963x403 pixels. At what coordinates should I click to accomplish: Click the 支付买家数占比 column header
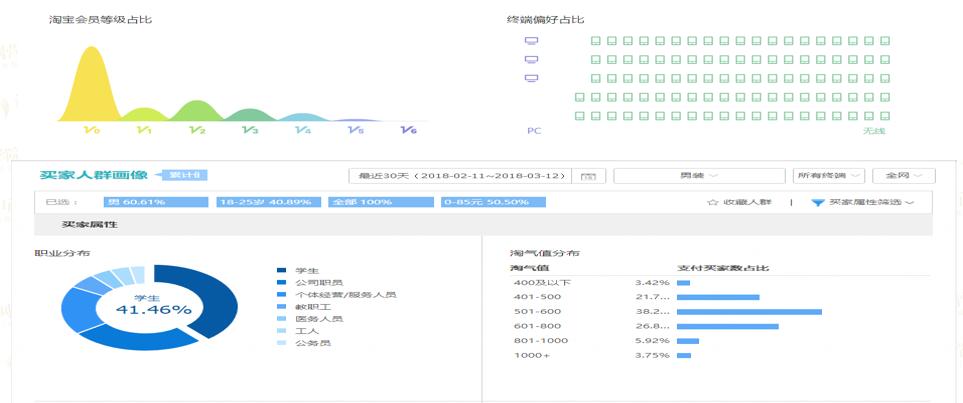tap(723, 268)
